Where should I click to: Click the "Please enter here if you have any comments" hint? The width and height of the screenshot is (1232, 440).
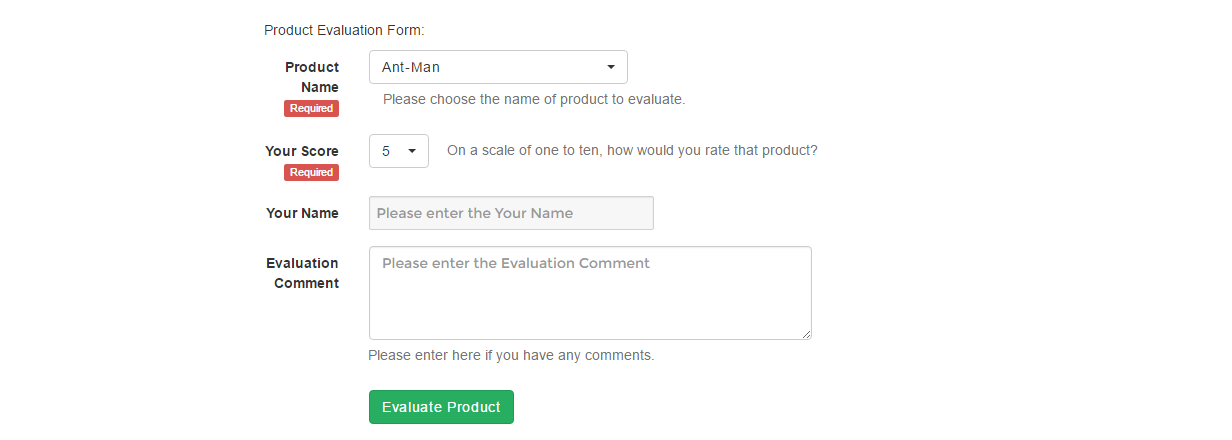[511, 355]
